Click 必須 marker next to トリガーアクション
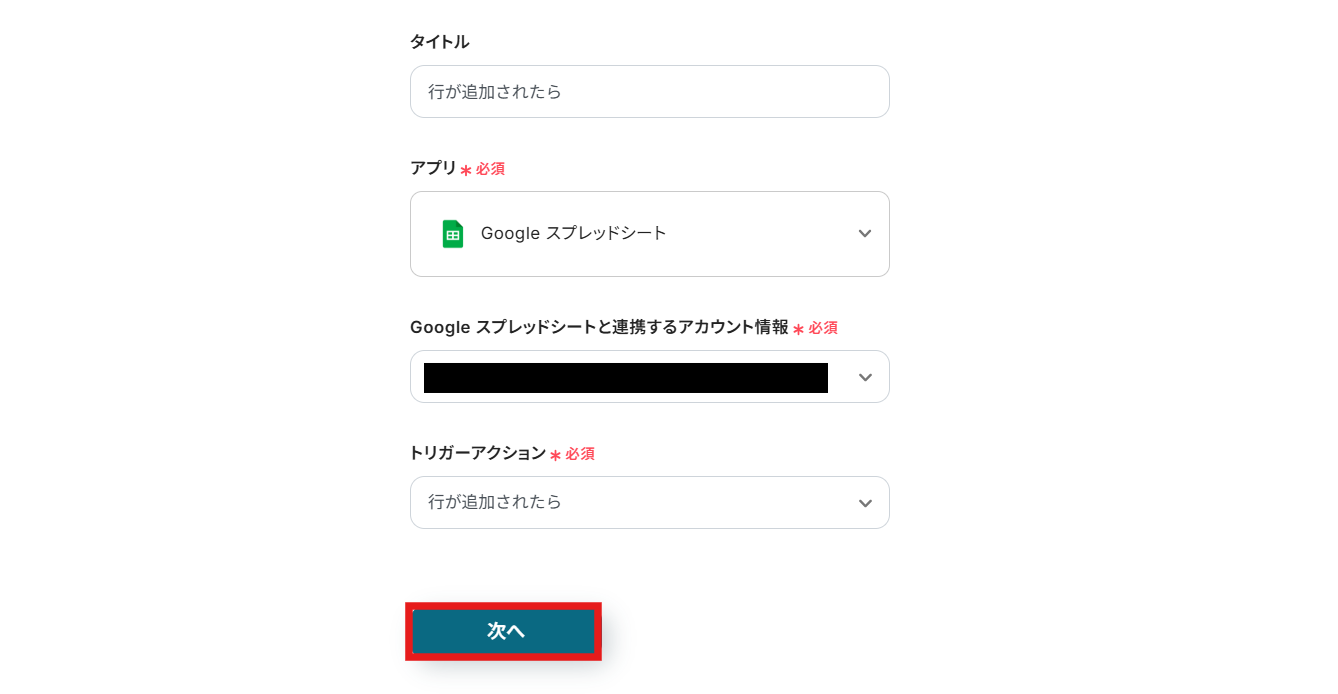The image size is (1338, 694). coord(580,454)
